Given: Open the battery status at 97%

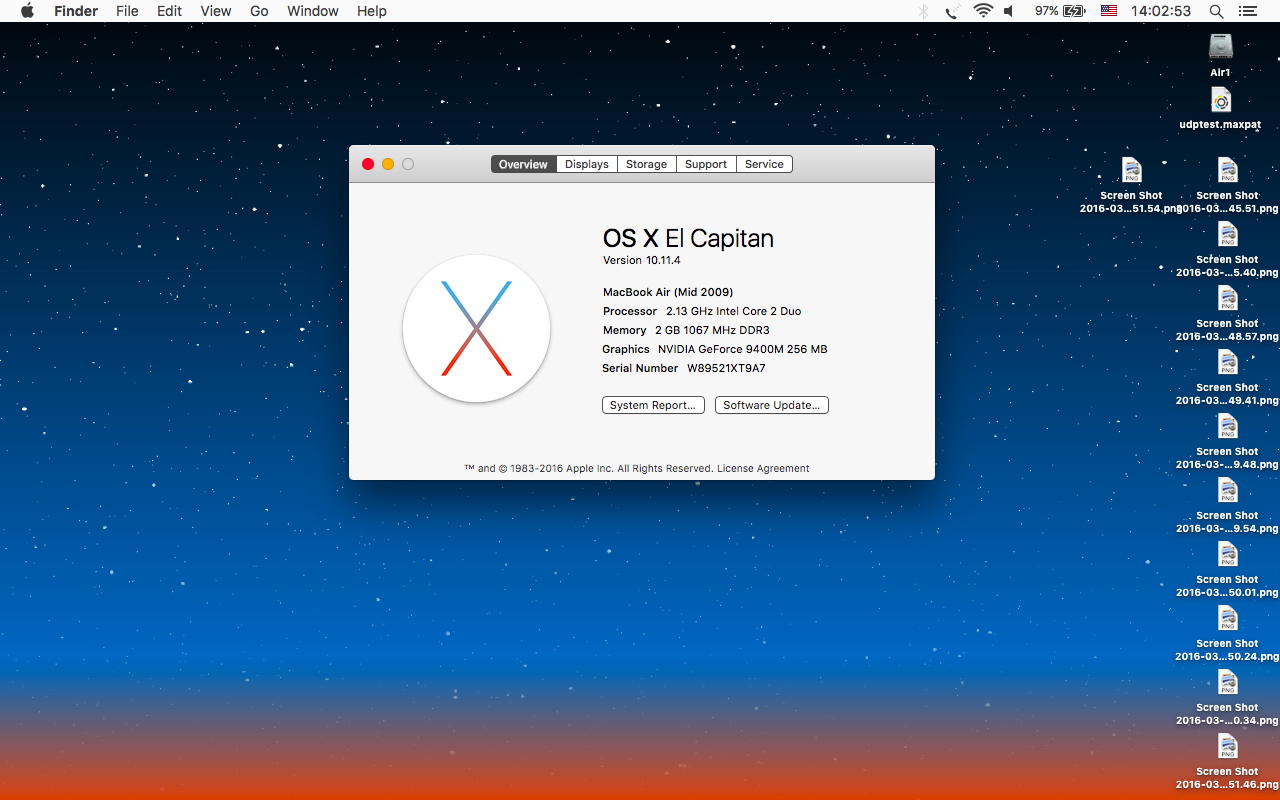Looking at the screenshot, I should (1060, 11).
